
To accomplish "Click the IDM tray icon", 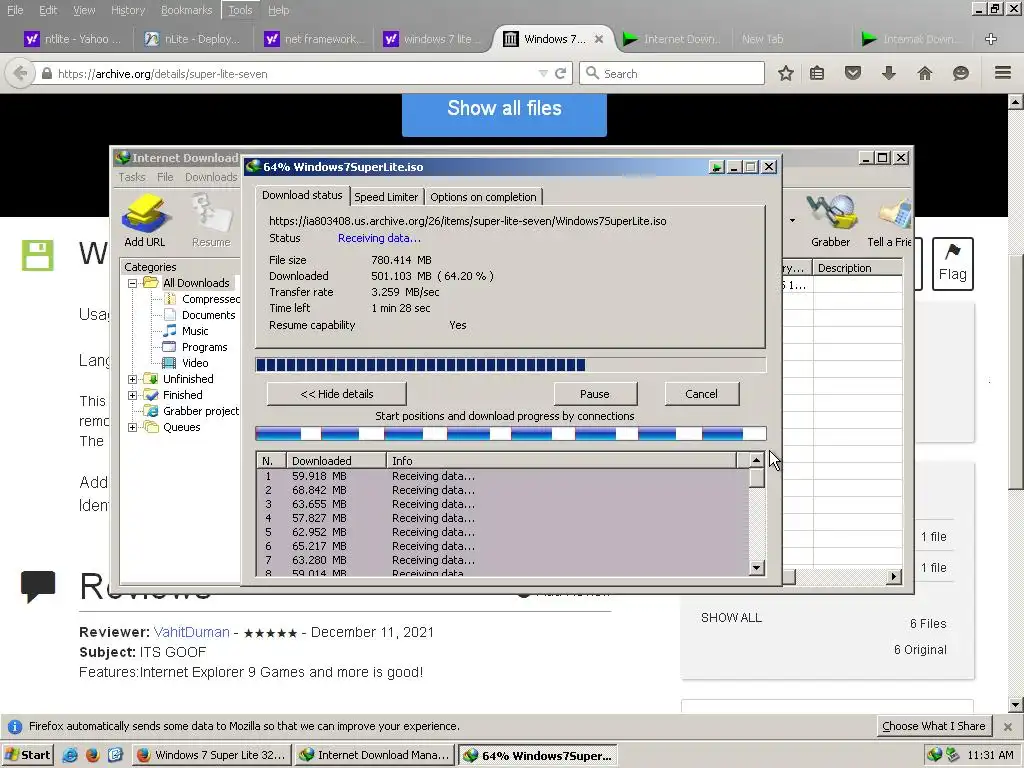I will point(935,755).
